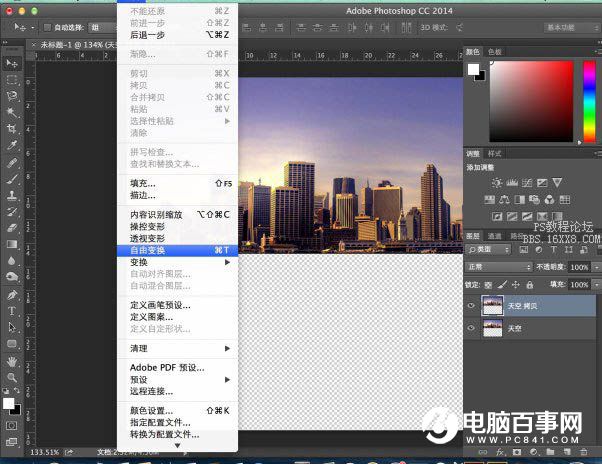The image size is (602, 464).
Task: Enable the 自动选择 checkbox
Action: click(x=47, y=27)
